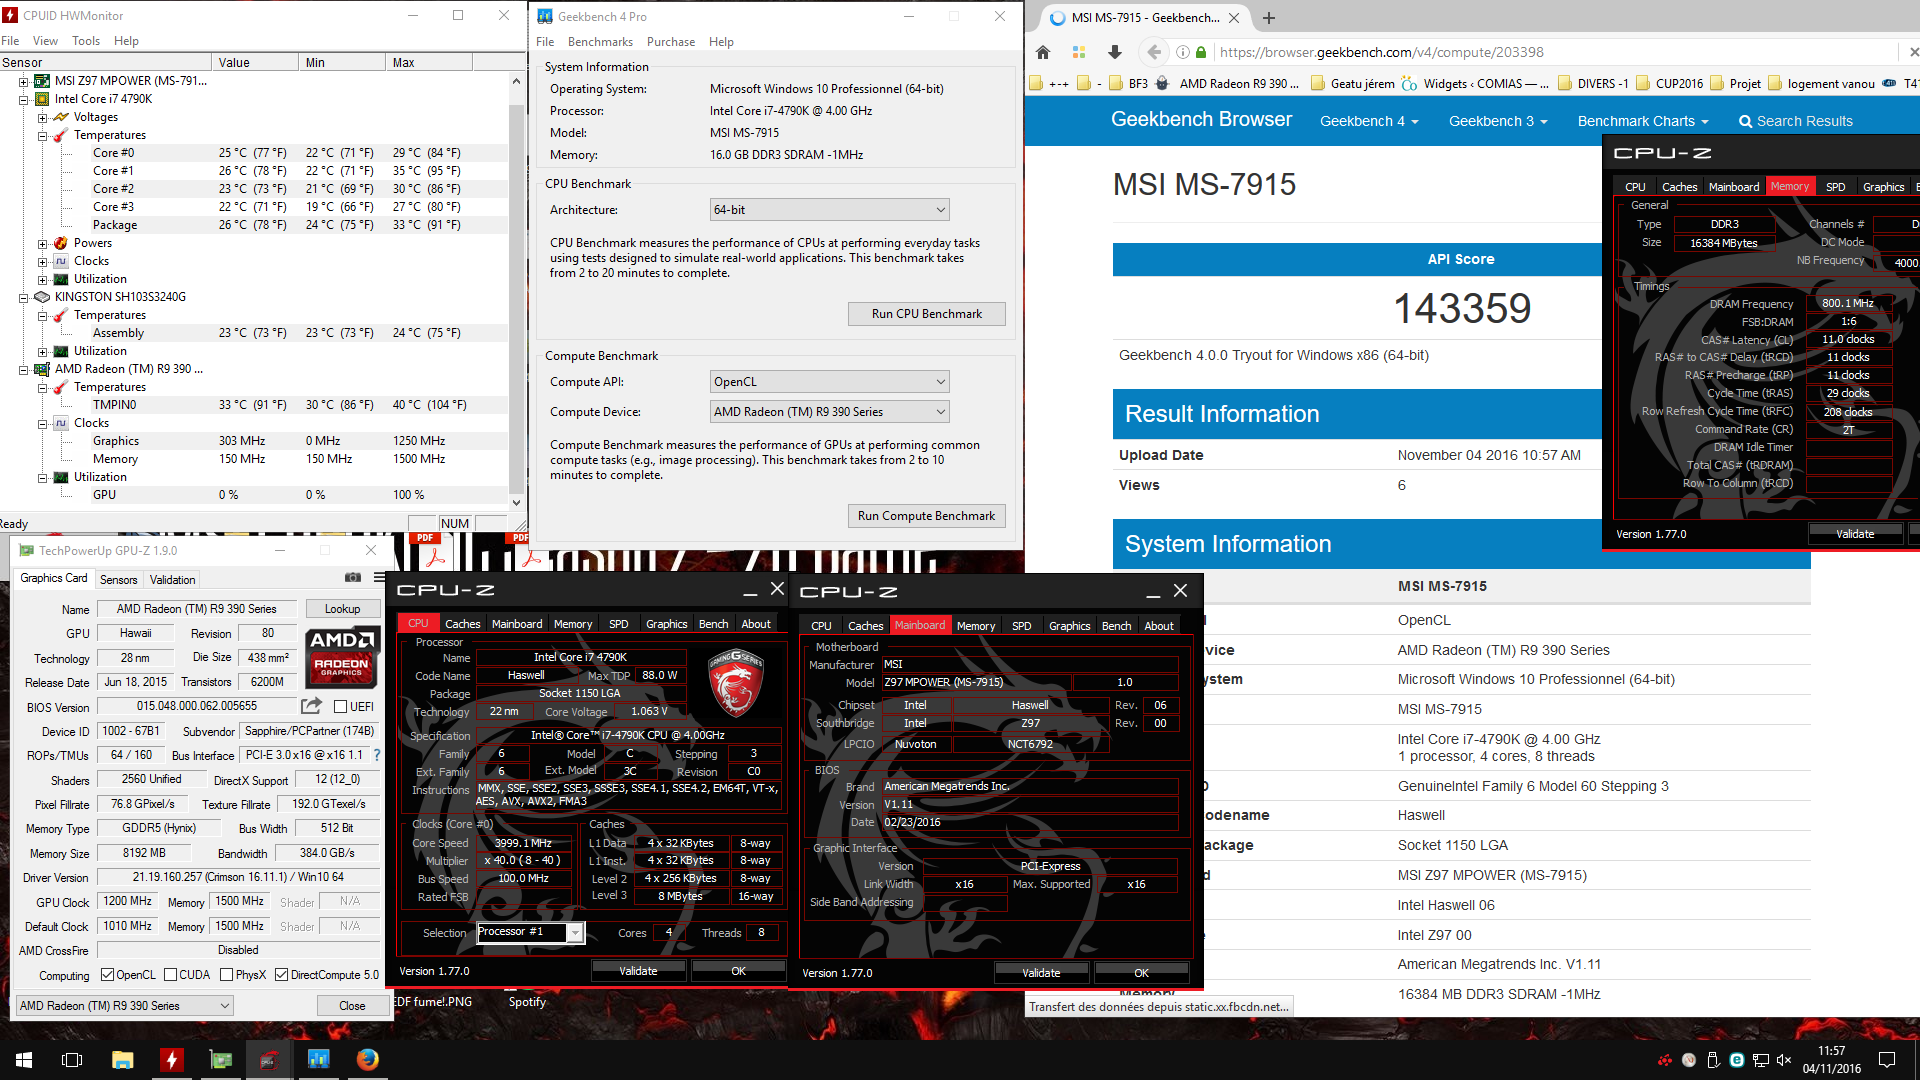1920x1080 pixels.
Task: Click Geekbench Browser title link
Action: click(1201, 119)
